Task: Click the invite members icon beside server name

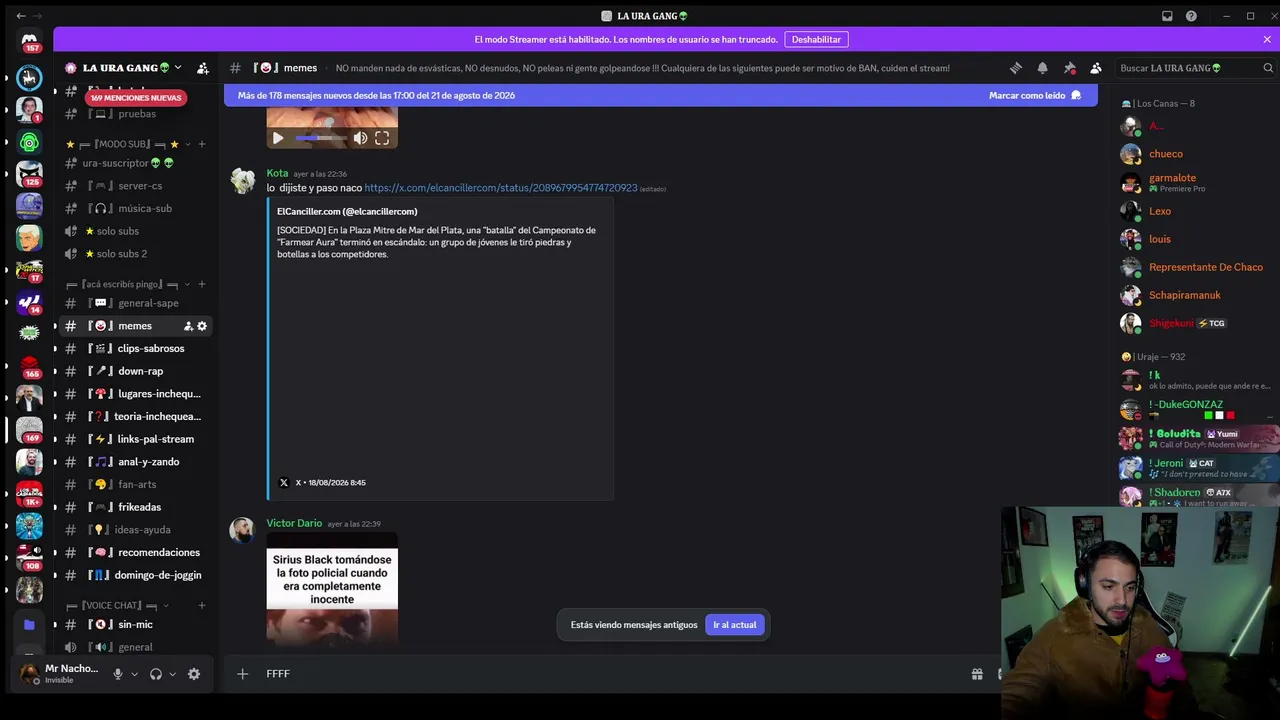Action: (203, 68)
